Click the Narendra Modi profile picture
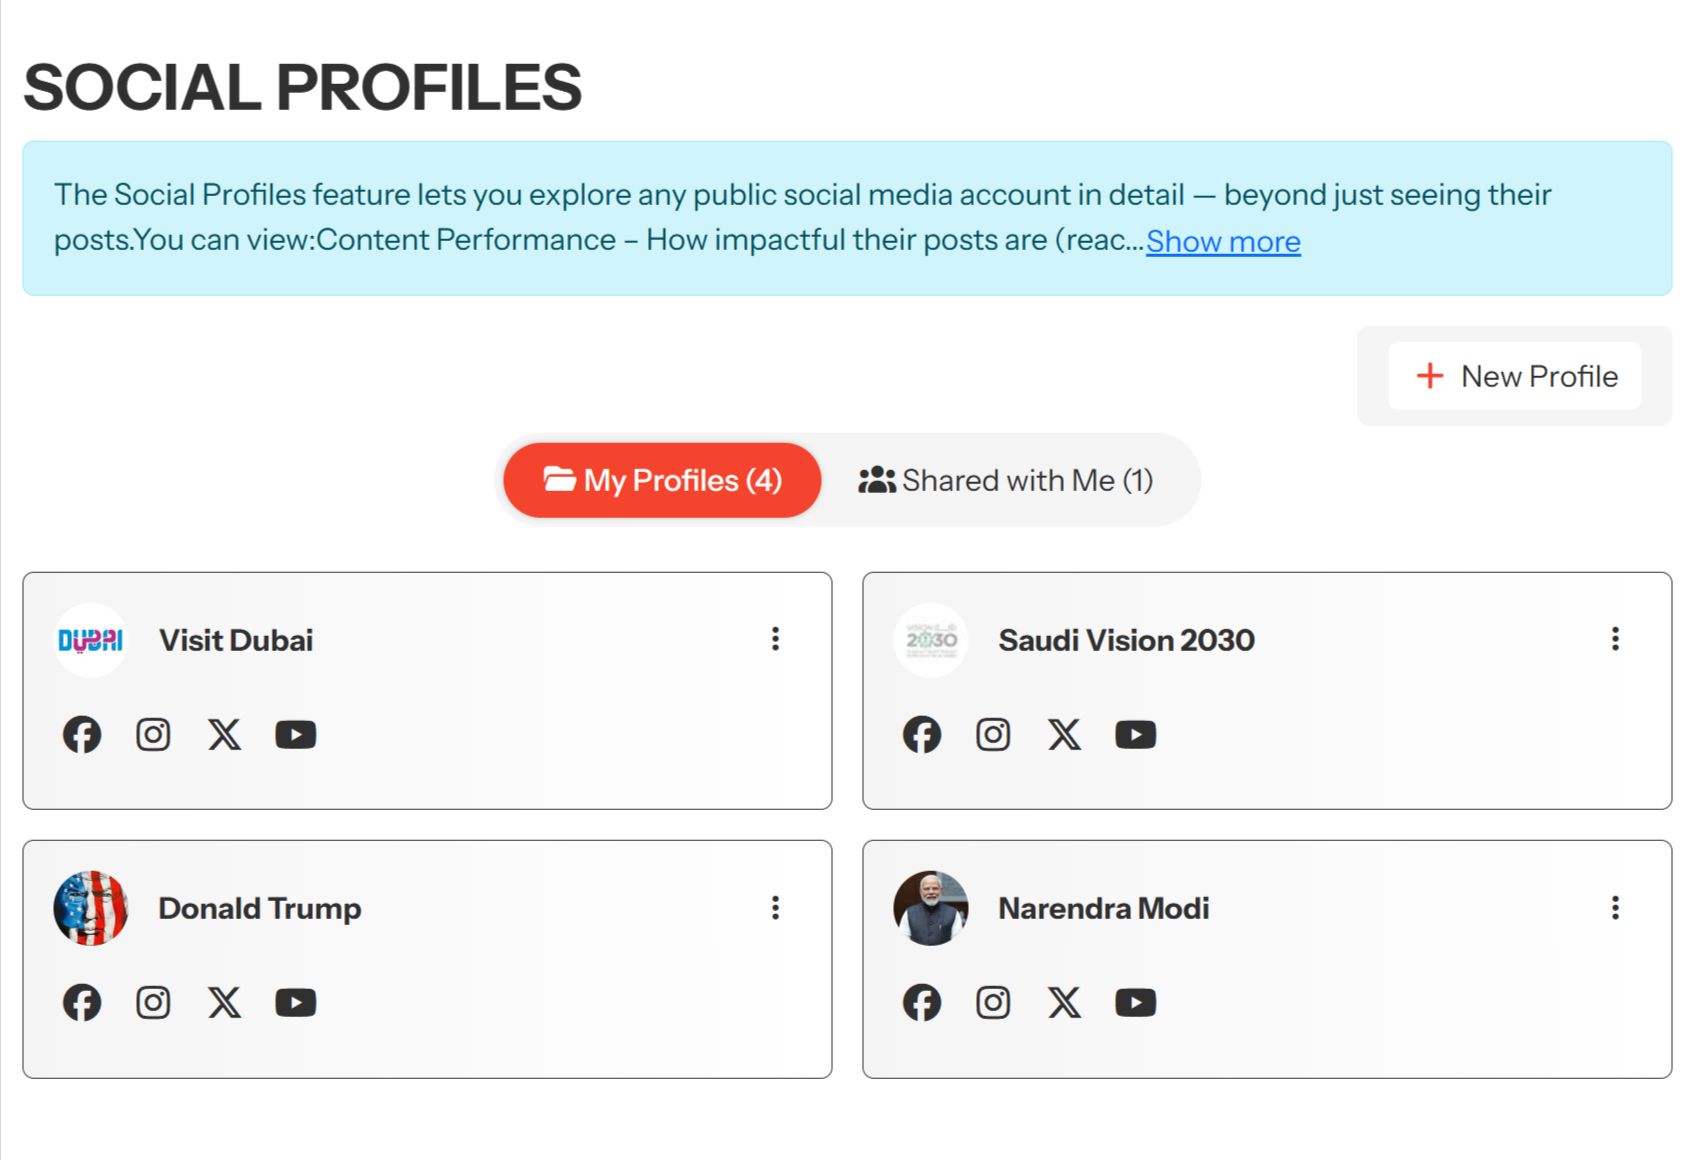The width and height of the screenshot is (1700, 1160). click(931, 908)
